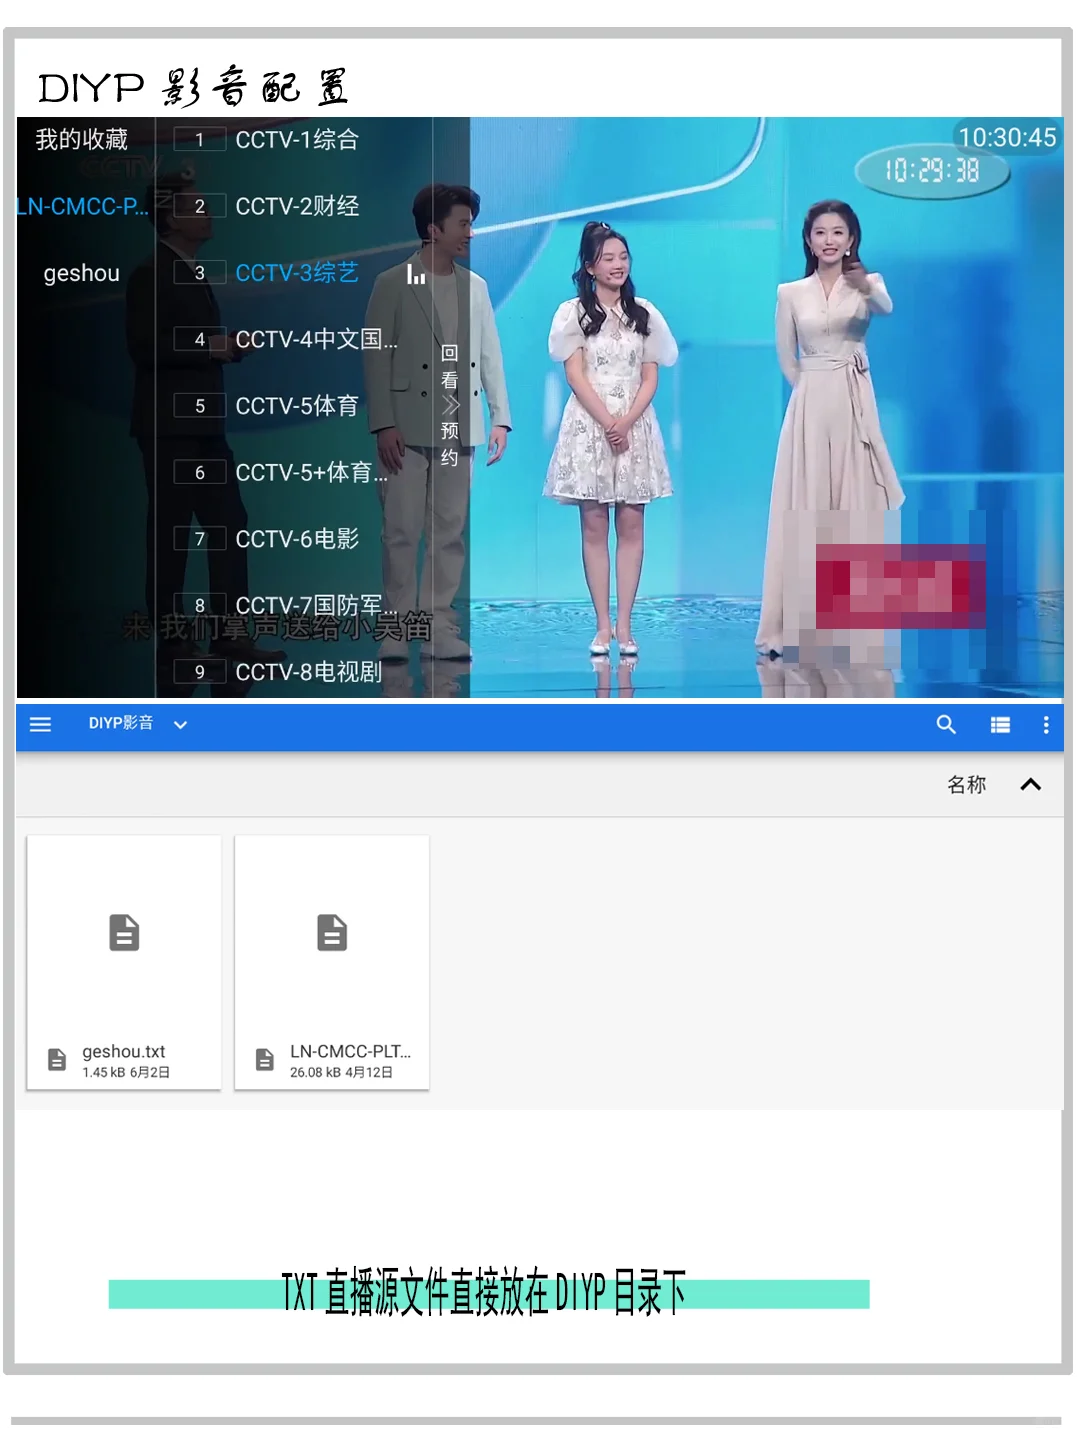Click channel number 1 box

(200, 140)
